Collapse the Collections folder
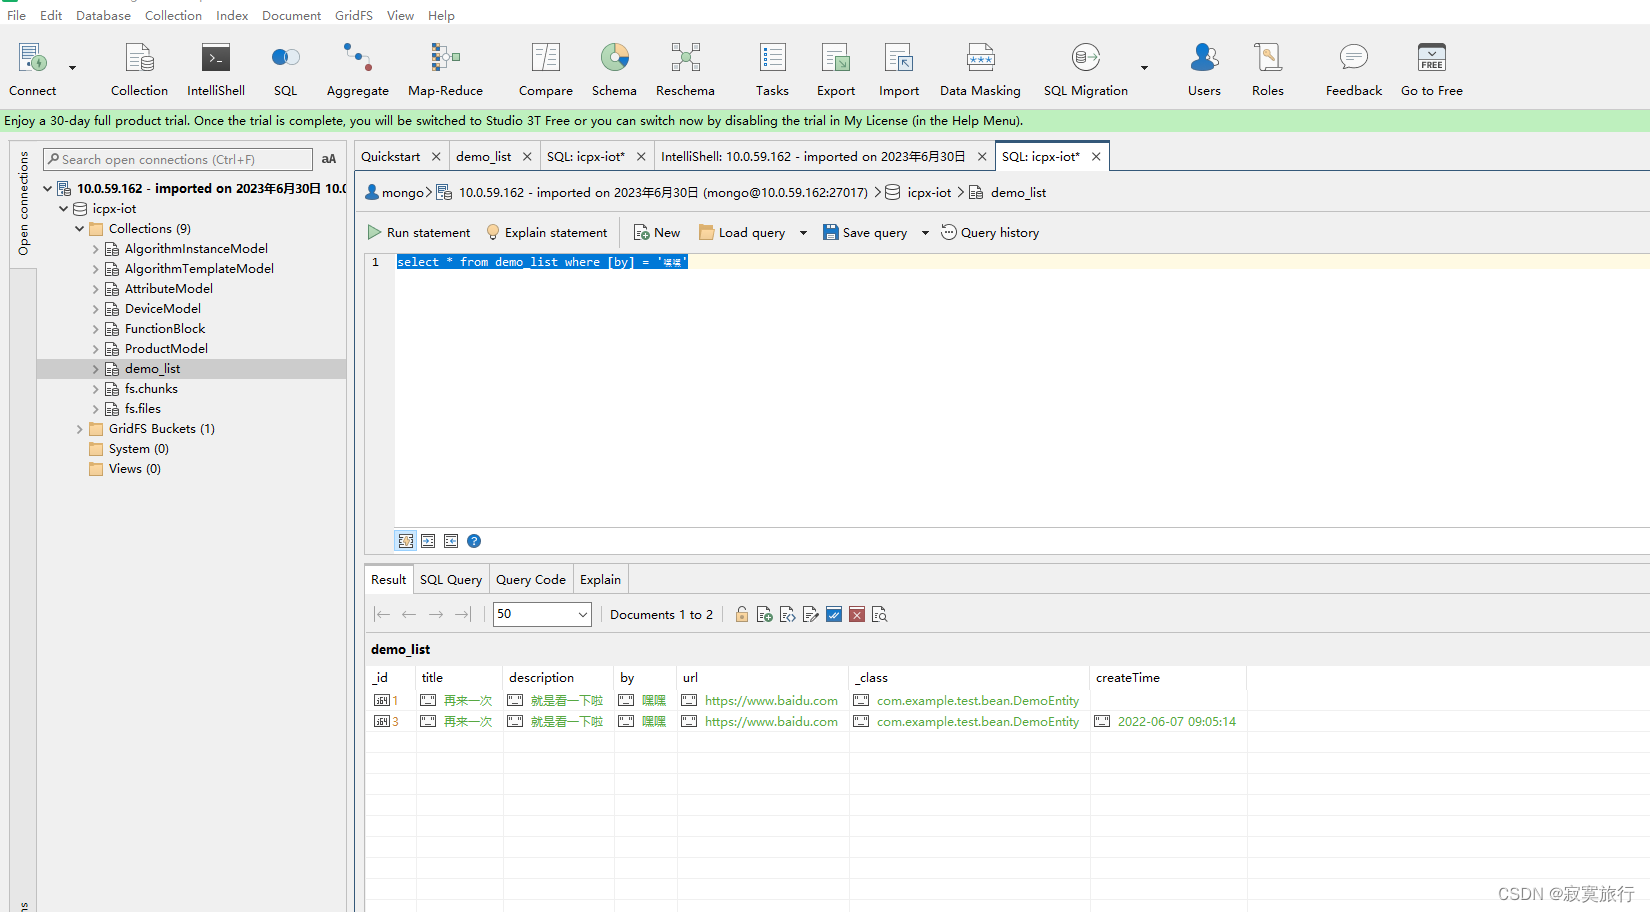The height and width of the screenshot is (912, 1650). pyautogui.click(x=79, y=228)
